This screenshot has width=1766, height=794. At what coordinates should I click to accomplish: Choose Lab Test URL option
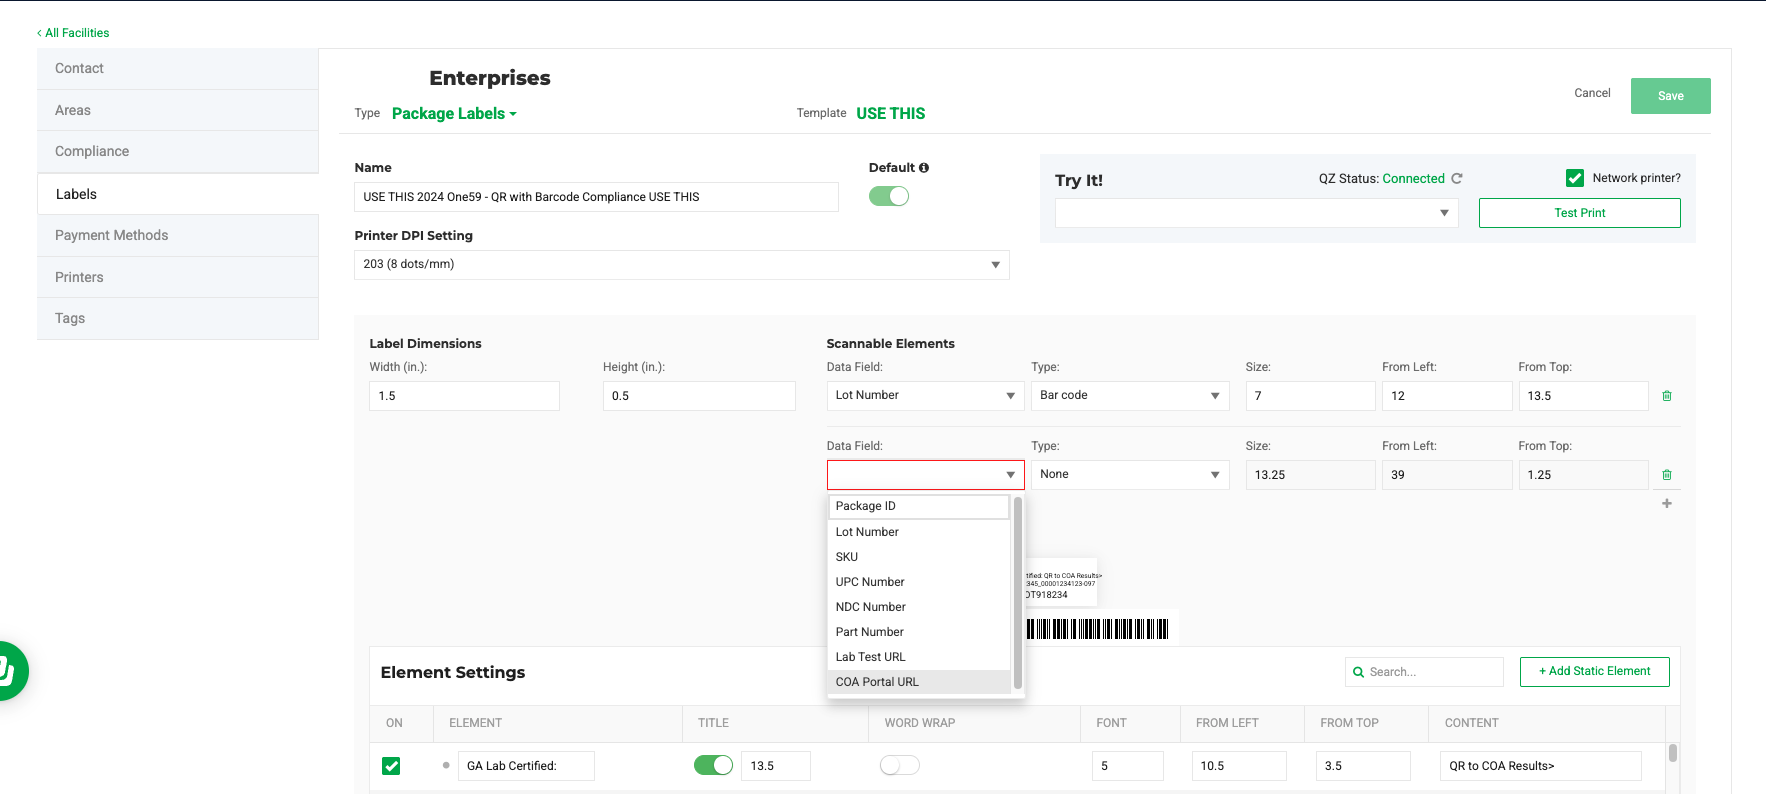click(870, 657)
